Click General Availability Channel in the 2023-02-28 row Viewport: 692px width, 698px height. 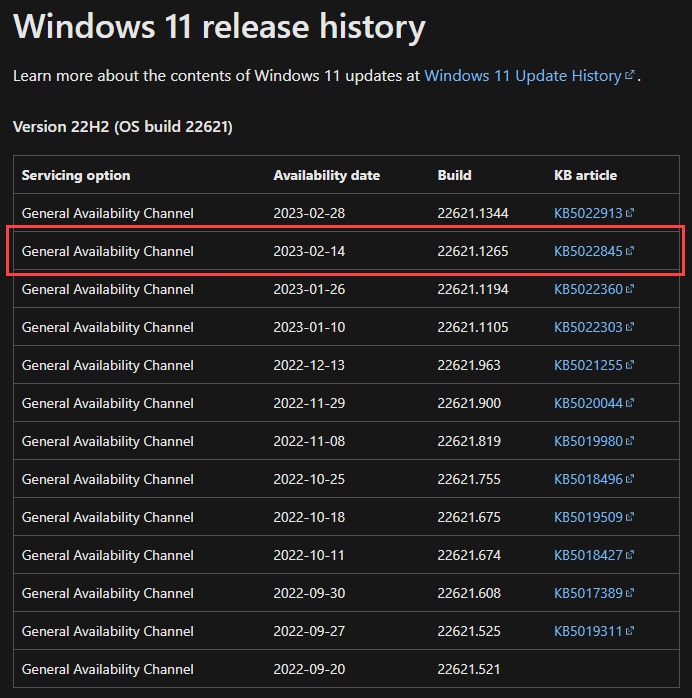click(108, 213)
